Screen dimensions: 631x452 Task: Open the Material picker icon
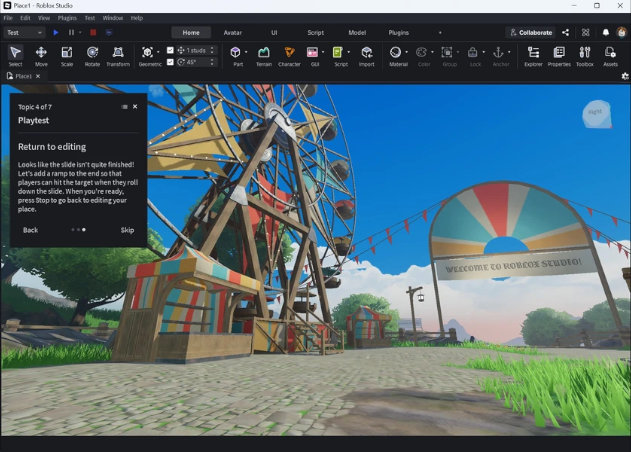[x=396, y=52]
